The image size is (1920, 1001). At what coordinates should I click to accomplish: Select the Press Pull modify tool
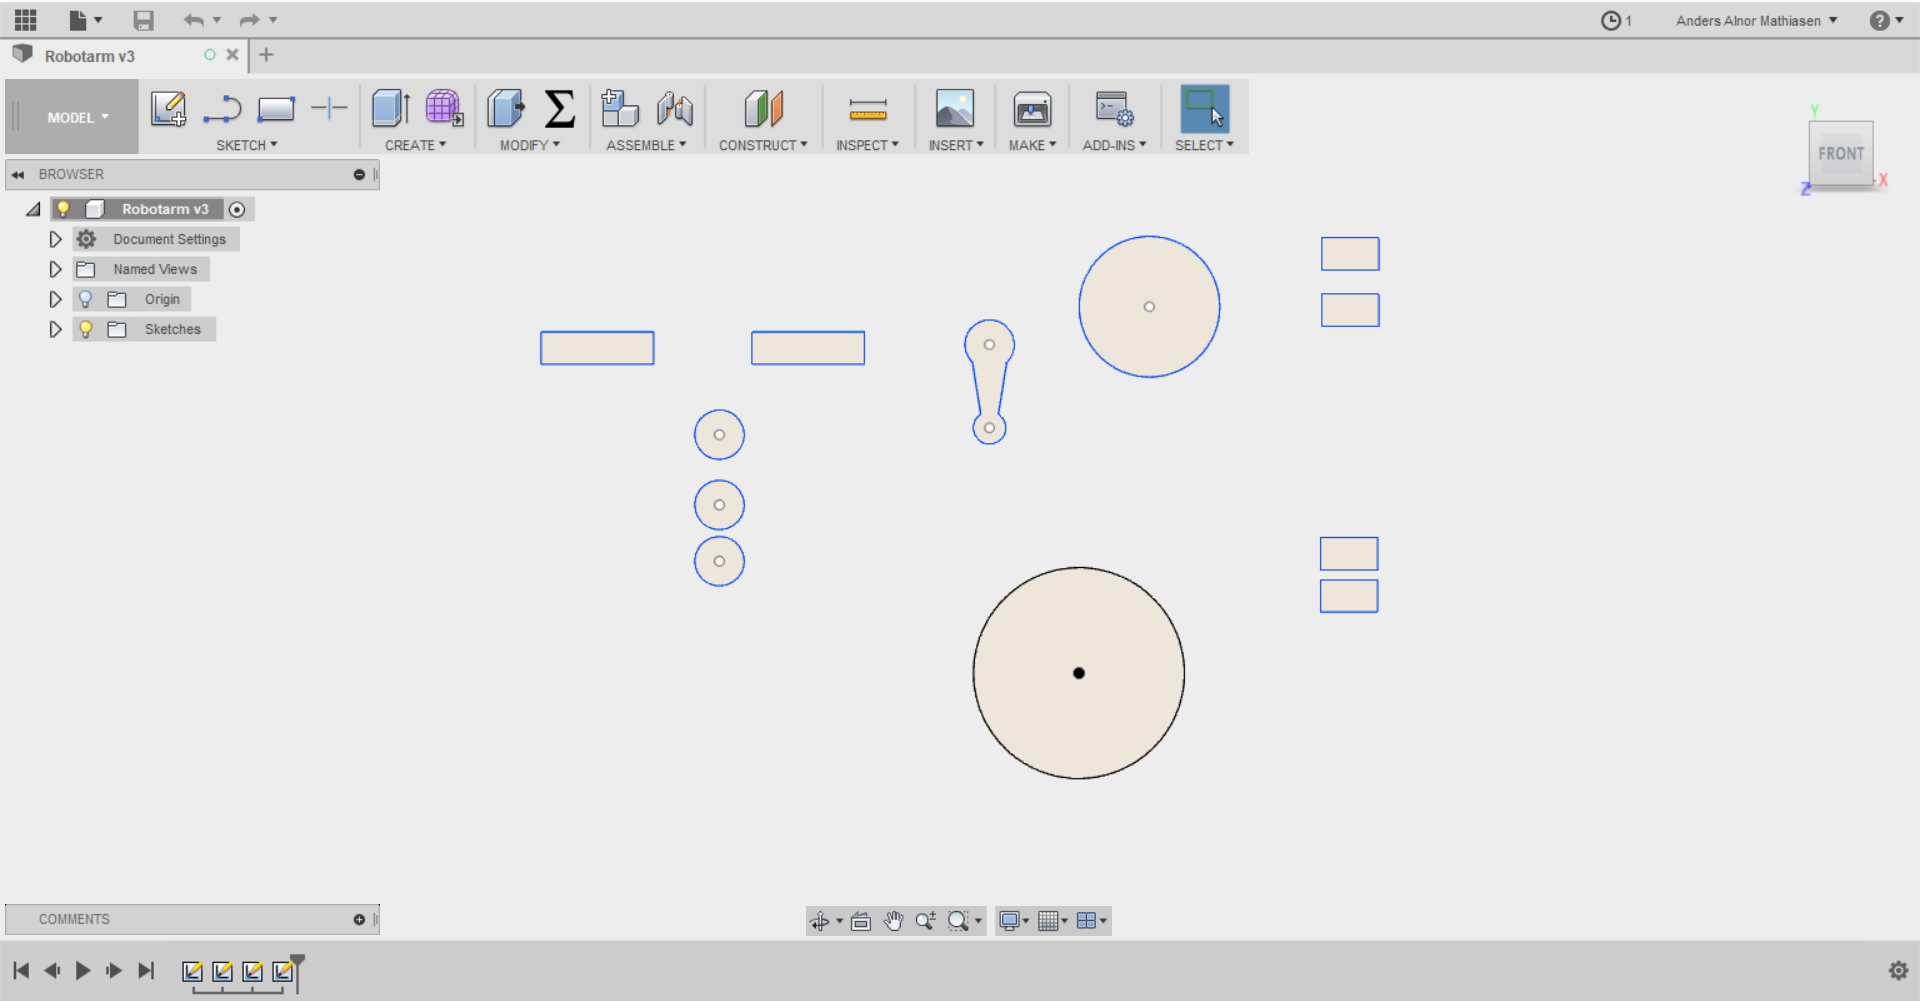tap(506, 110)
